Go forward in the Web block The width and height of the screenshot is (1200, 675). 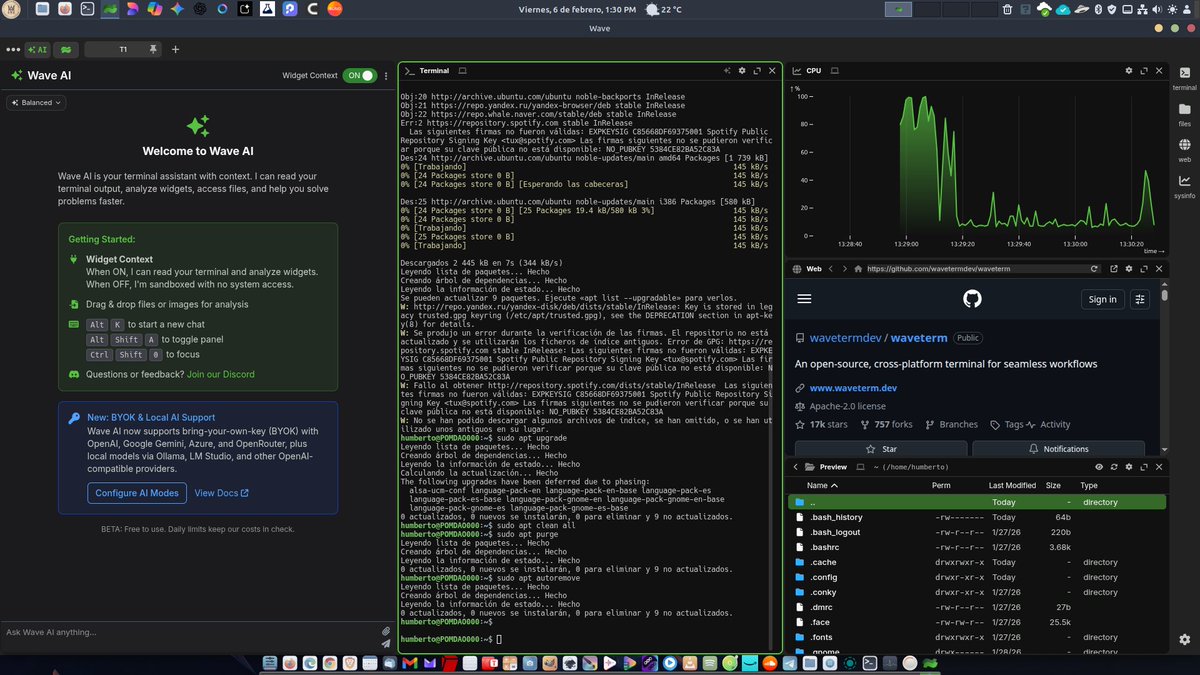tap(844, 269)
